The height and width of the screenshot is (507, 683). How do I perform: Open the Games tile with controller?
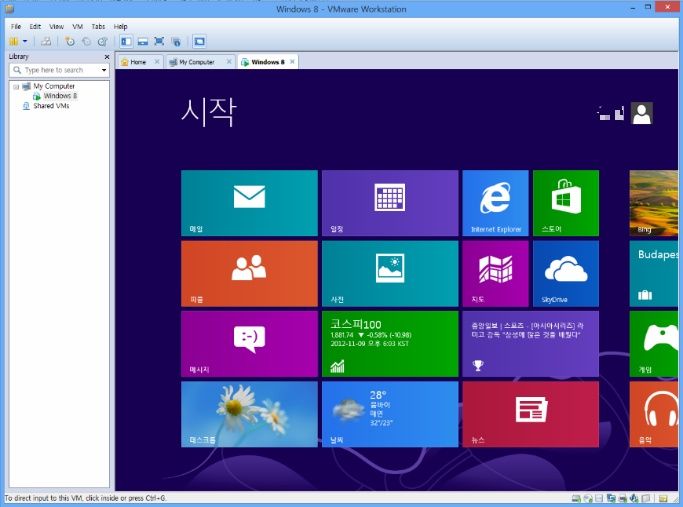click(654, 344)
